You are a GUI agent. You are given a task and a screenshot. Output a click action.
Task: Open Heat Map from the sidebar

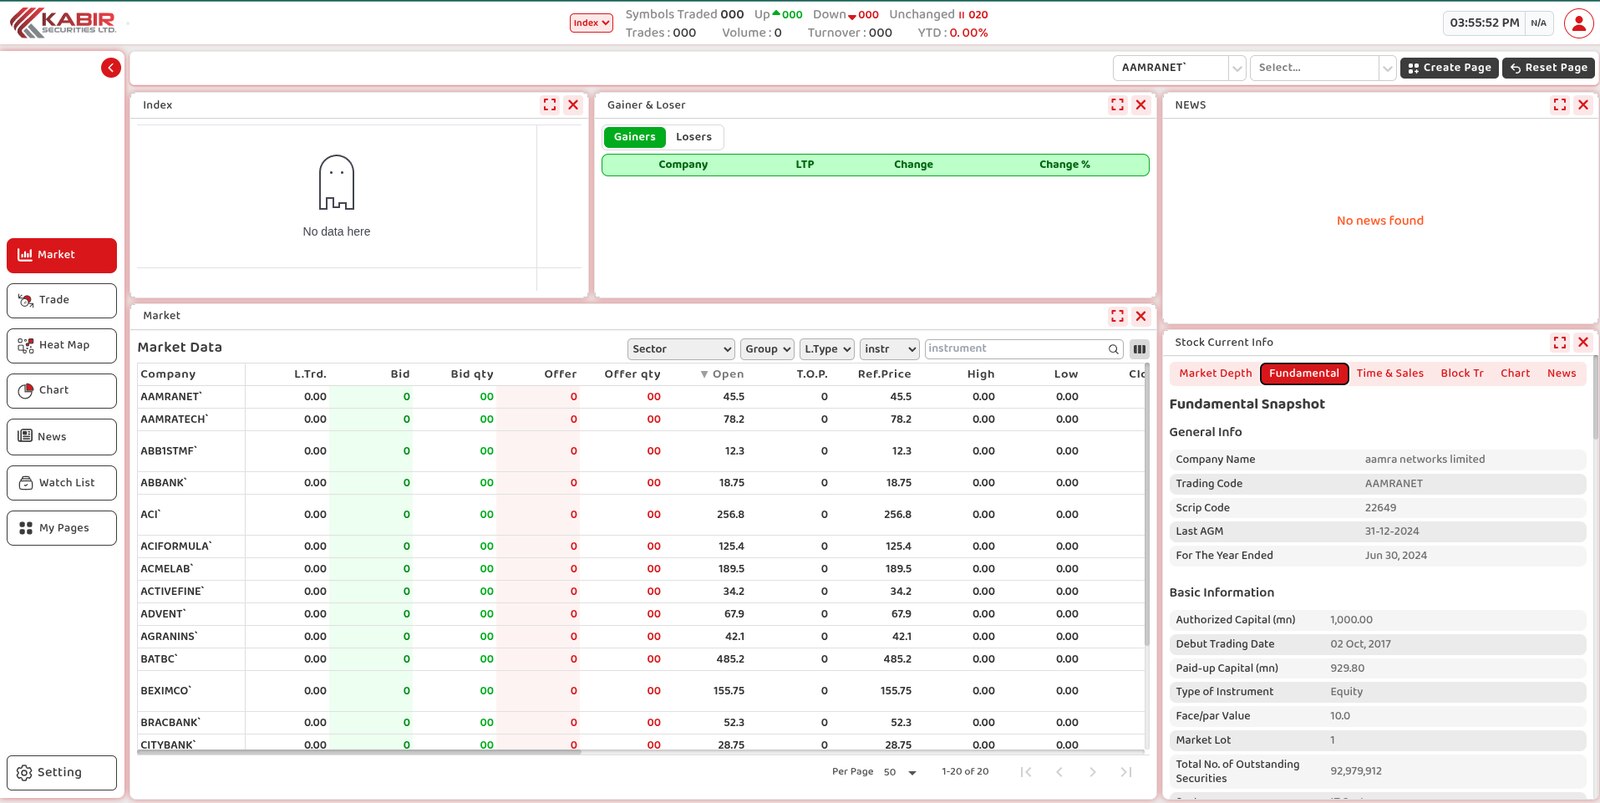click(x=62, y=346)
